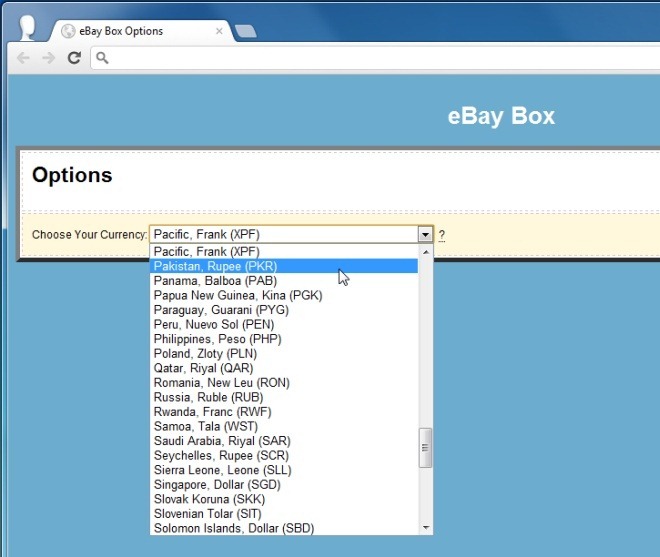The width and height of the screenshot is (660, 557).
Task: Click the profile avatar icon in title bar
Action: click(x=27, y=28)
